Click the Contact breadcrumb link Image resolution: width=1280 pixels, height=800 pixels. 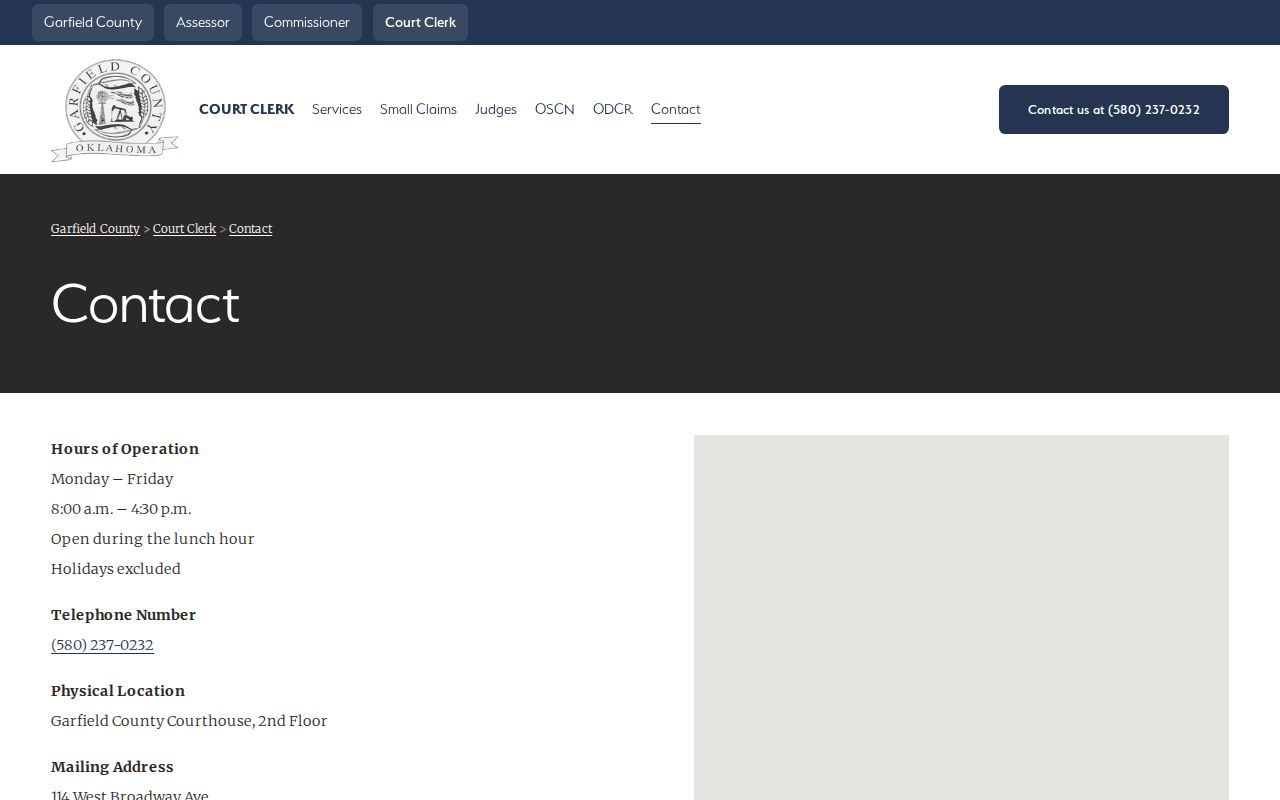[250, 229]
